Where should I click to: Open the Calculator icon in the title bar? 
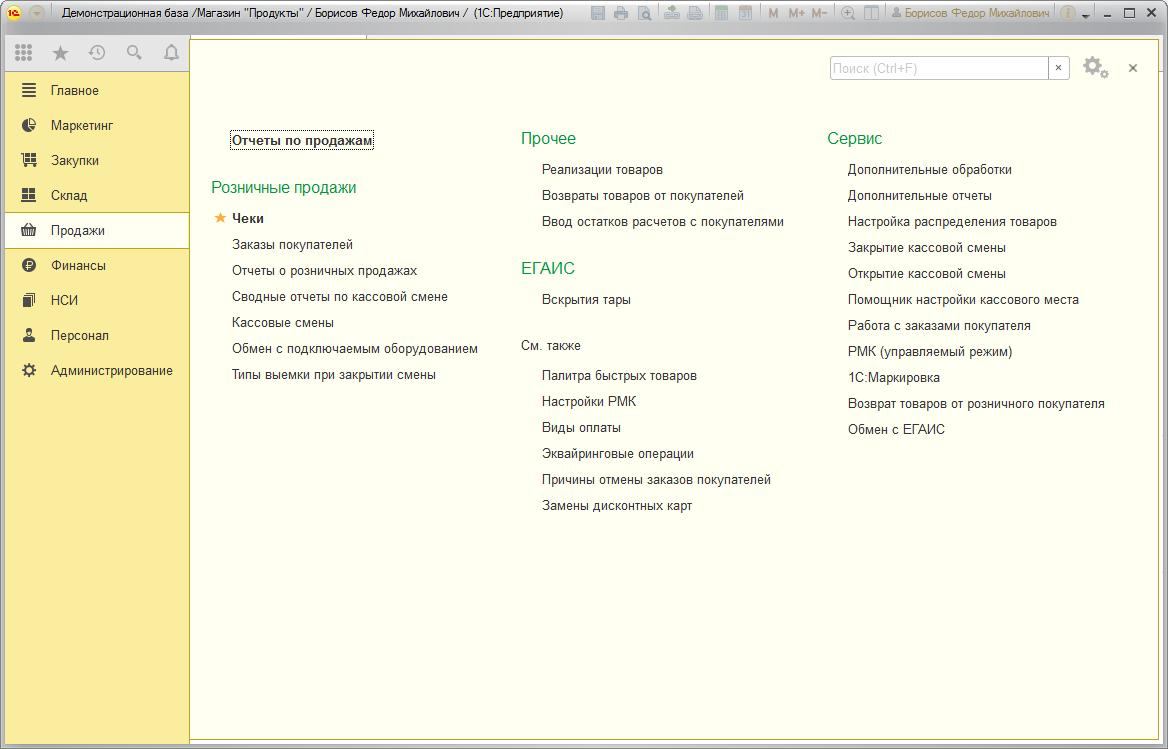(721, 13)
